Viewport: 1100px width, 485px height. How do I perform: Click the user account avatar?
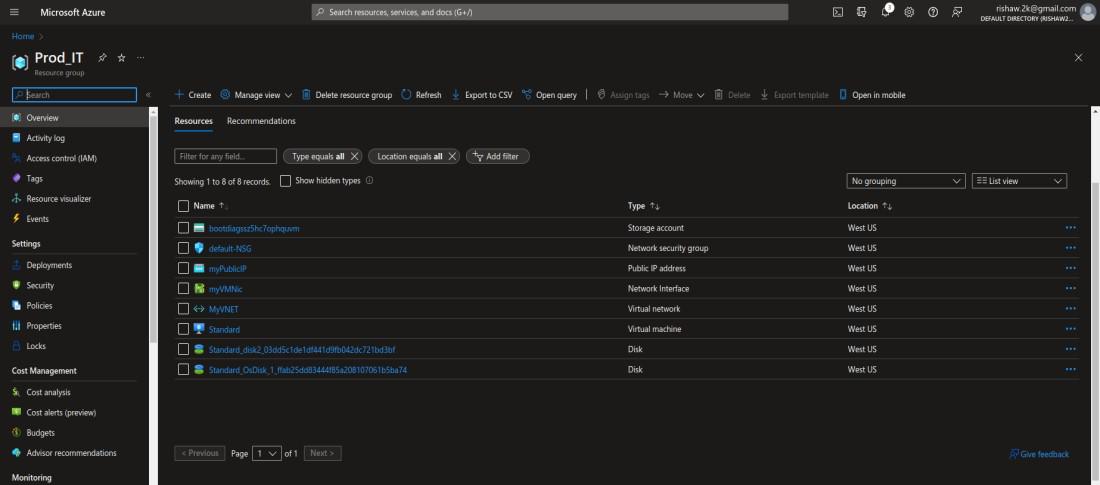point(1087,12)
